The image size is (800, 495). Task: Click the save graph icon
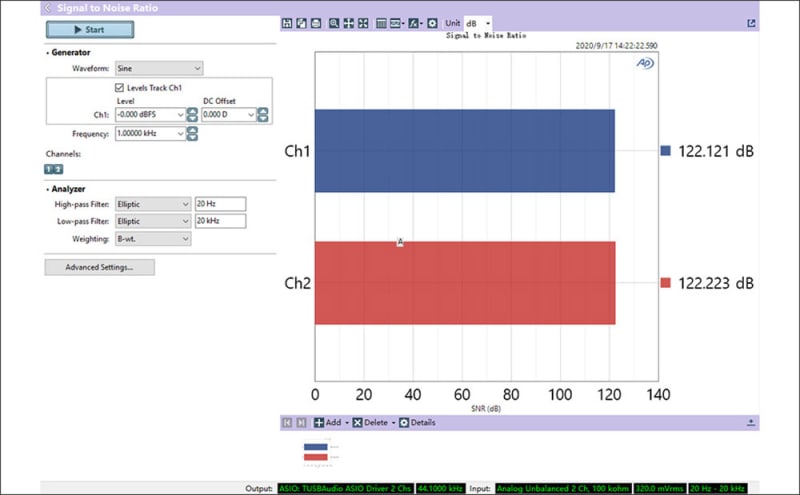(x=287, y=23)
